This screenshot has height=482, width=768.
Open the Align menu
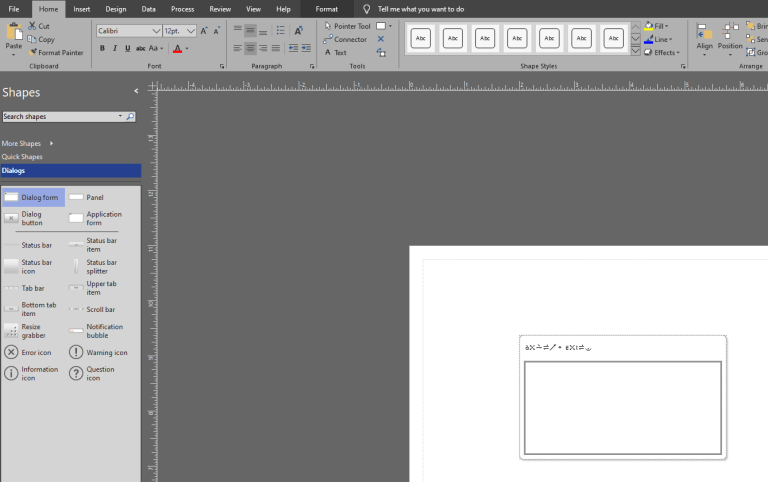pyautogui.click(x=704, y=39)
